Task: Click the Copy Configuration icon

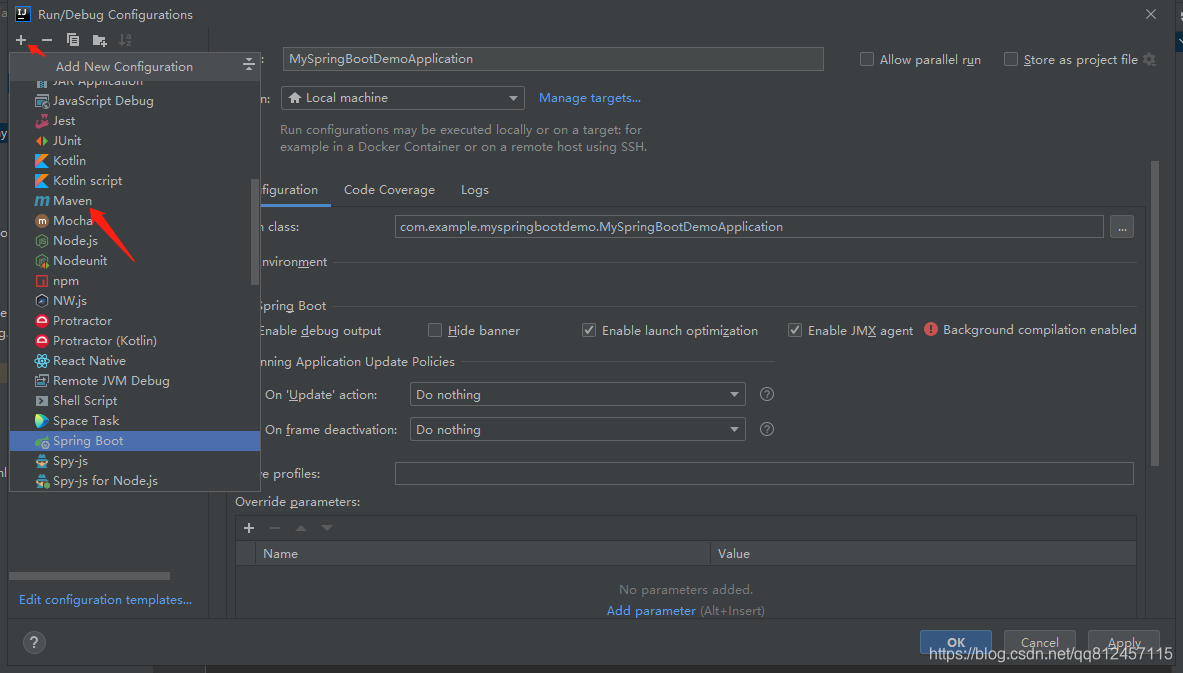Action: point(73,39)
